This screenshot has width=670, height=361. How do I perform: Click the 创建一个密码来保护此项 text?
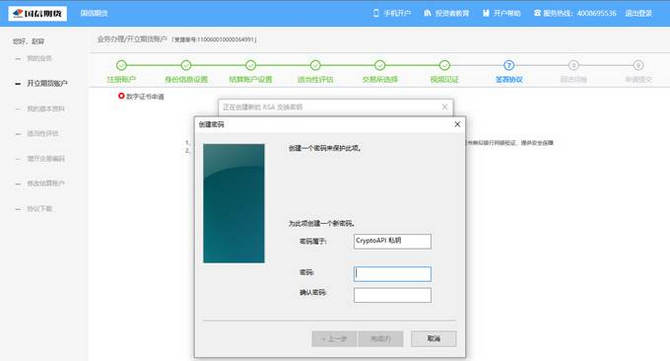tap(325, 148)
